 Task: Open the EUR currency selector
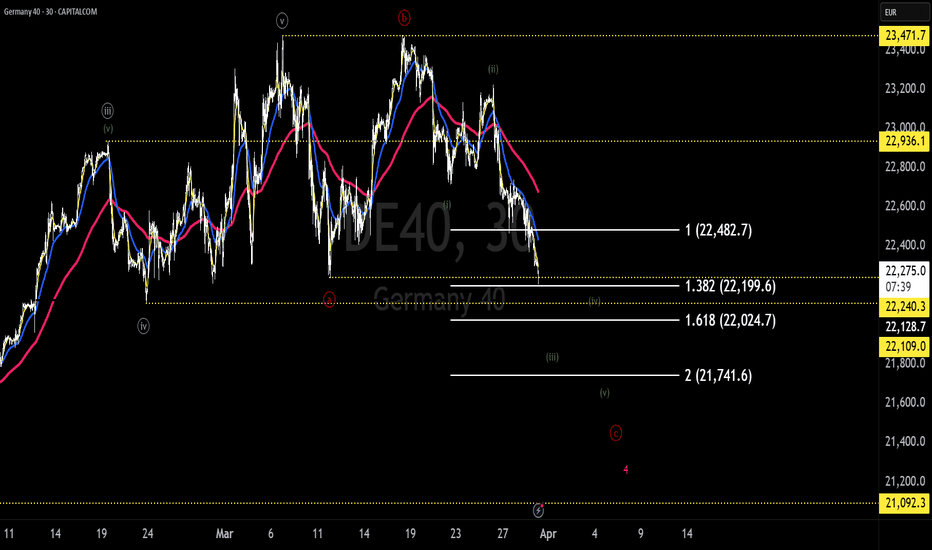[x=905, y=12]
